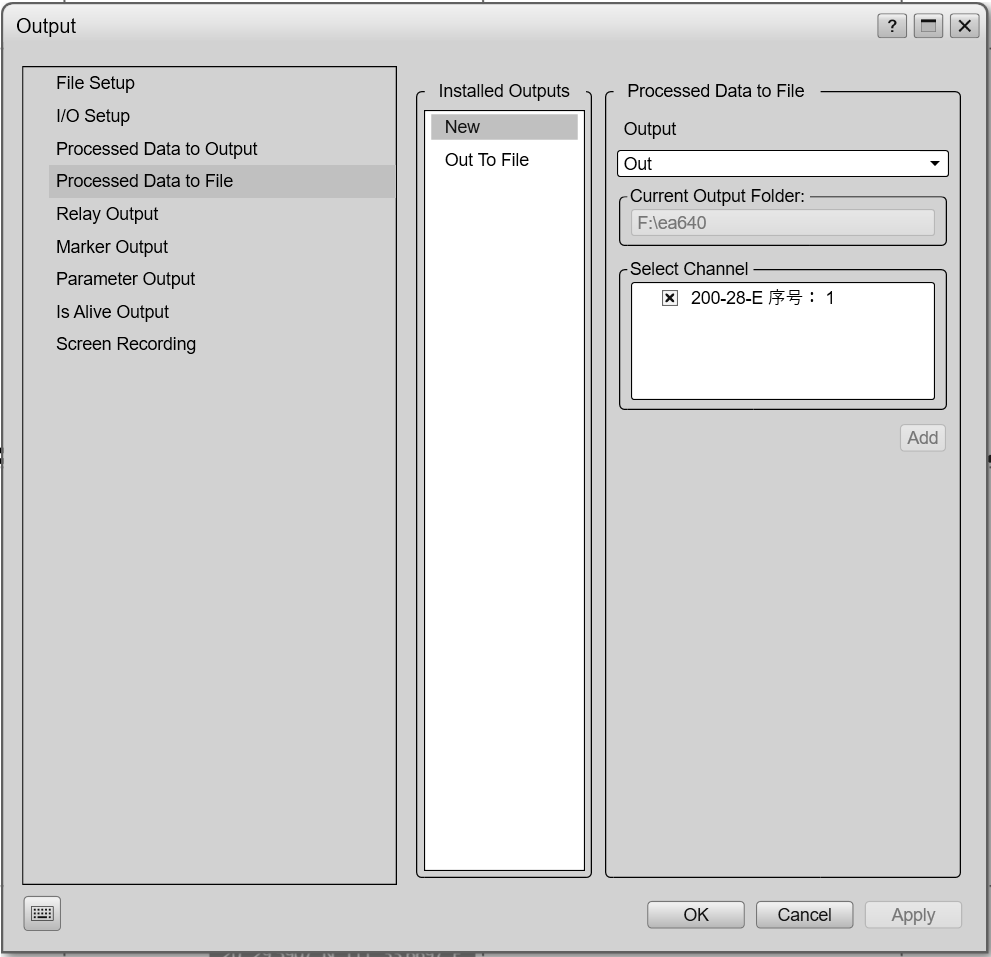Uncheck the 200-28-E channel checkbox
Image resolution: width=991 pixels, height=957 pixels.
click(670, 298)
